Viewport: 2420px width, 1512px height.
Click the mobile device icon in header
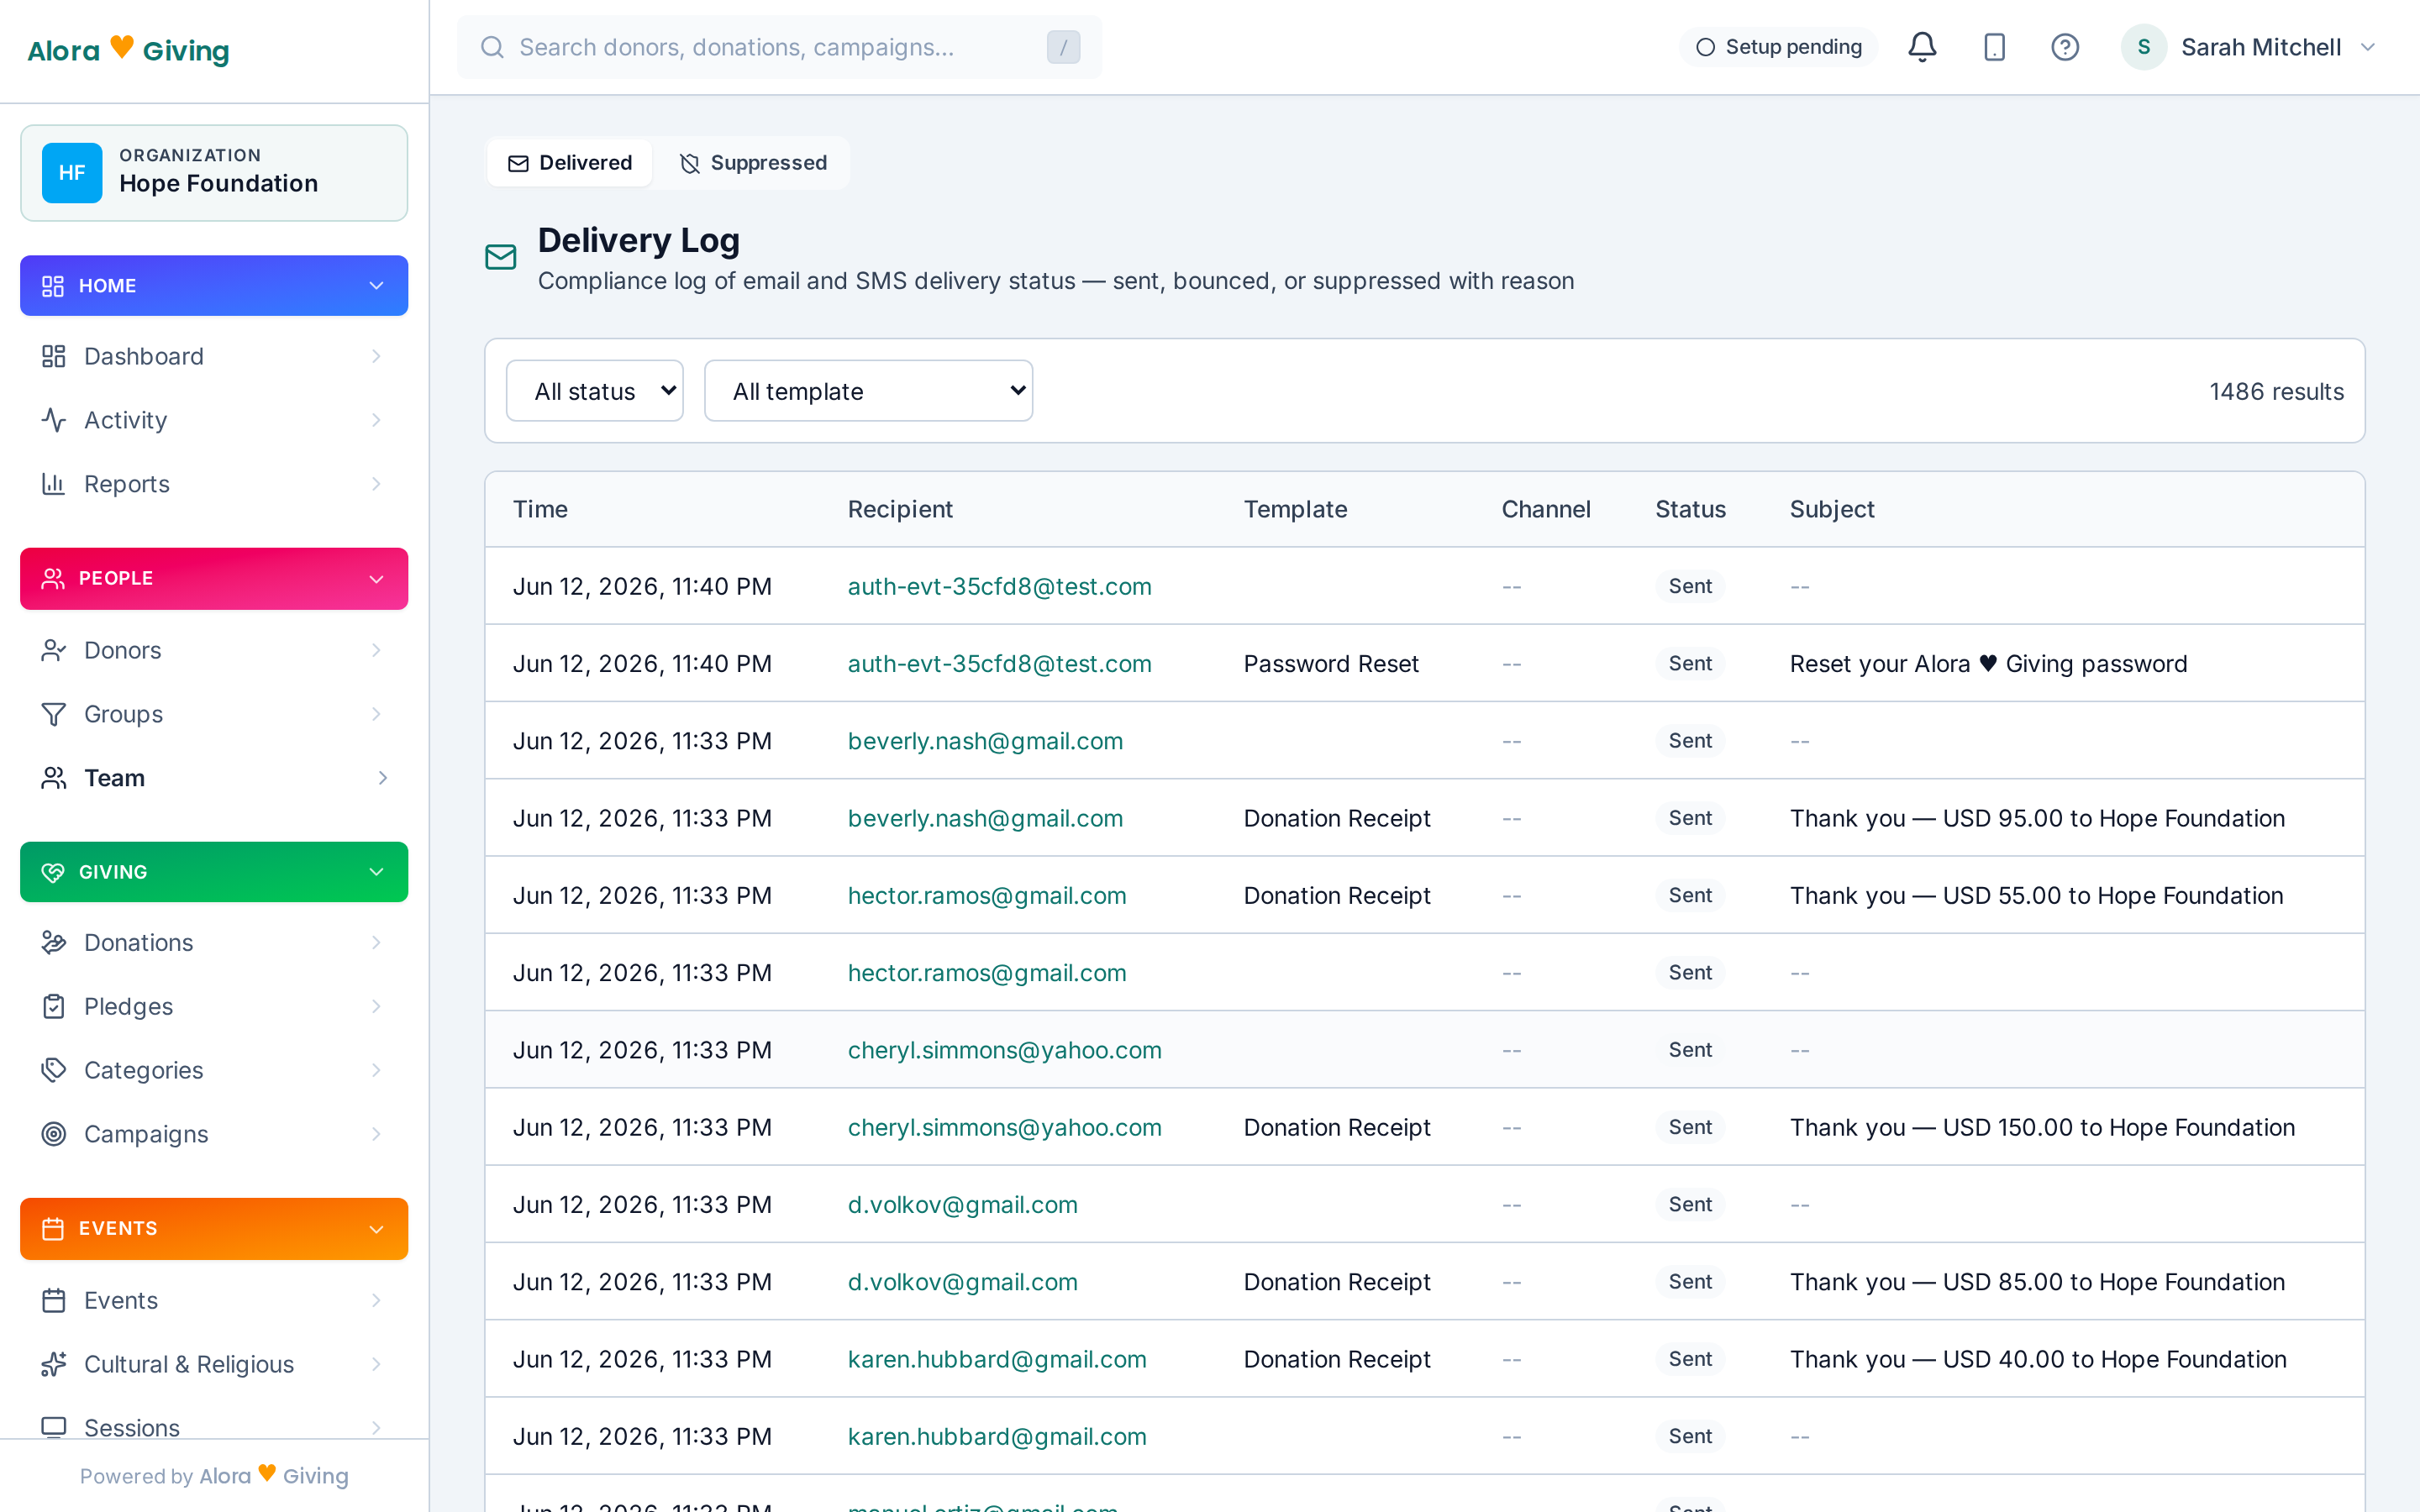pos(1994,47)
